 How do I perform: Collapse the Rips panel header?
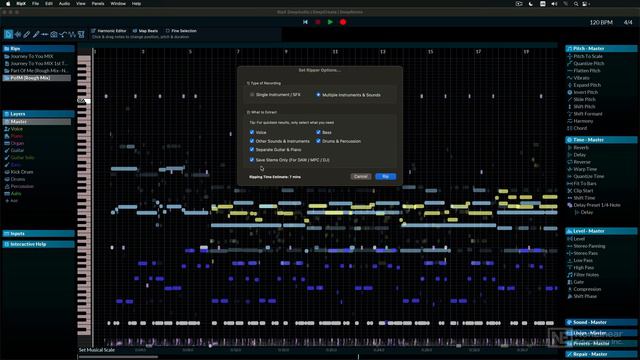tap(38, 49)
